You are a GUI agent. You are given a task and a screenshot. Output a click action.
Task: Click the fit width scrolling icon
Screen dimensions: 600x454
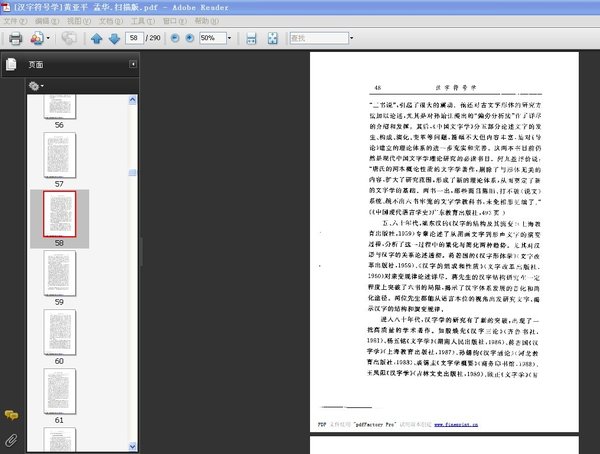(251, 38)
